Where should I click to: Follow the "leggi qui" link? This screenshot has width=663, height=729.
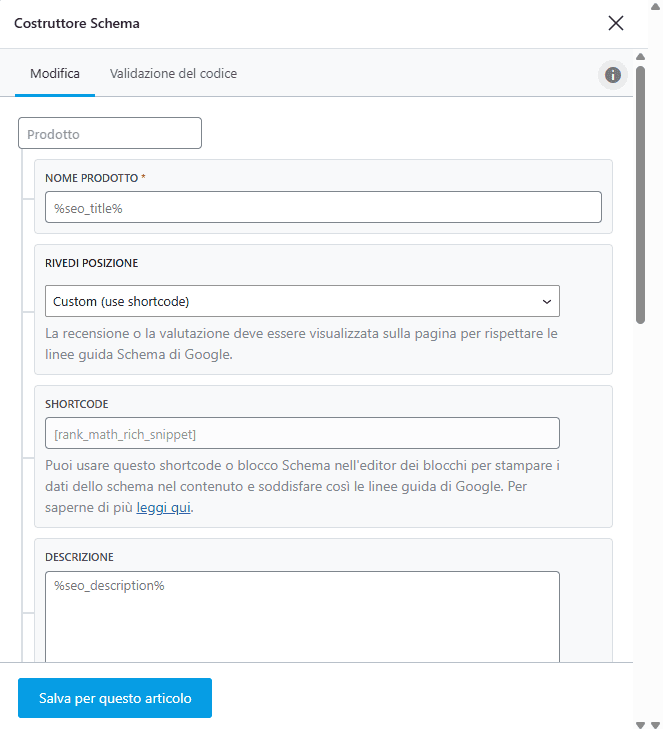[164, 508]
